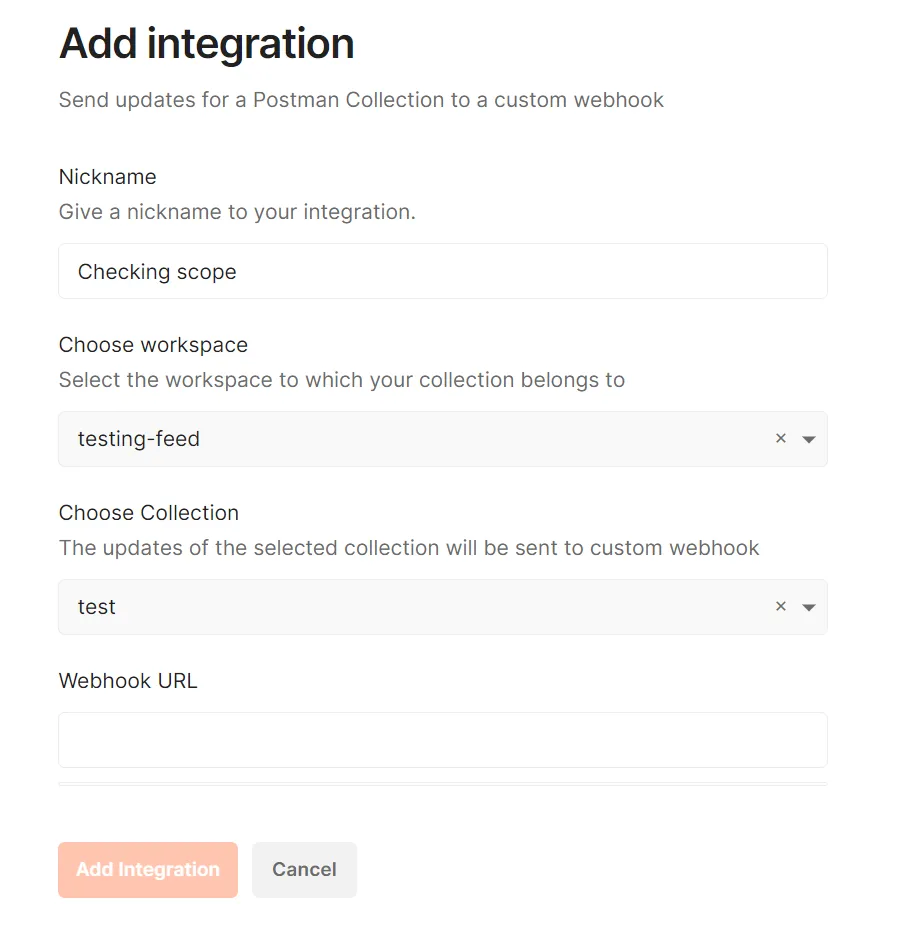Click the empty Webhook URL field

pos(442,740)
